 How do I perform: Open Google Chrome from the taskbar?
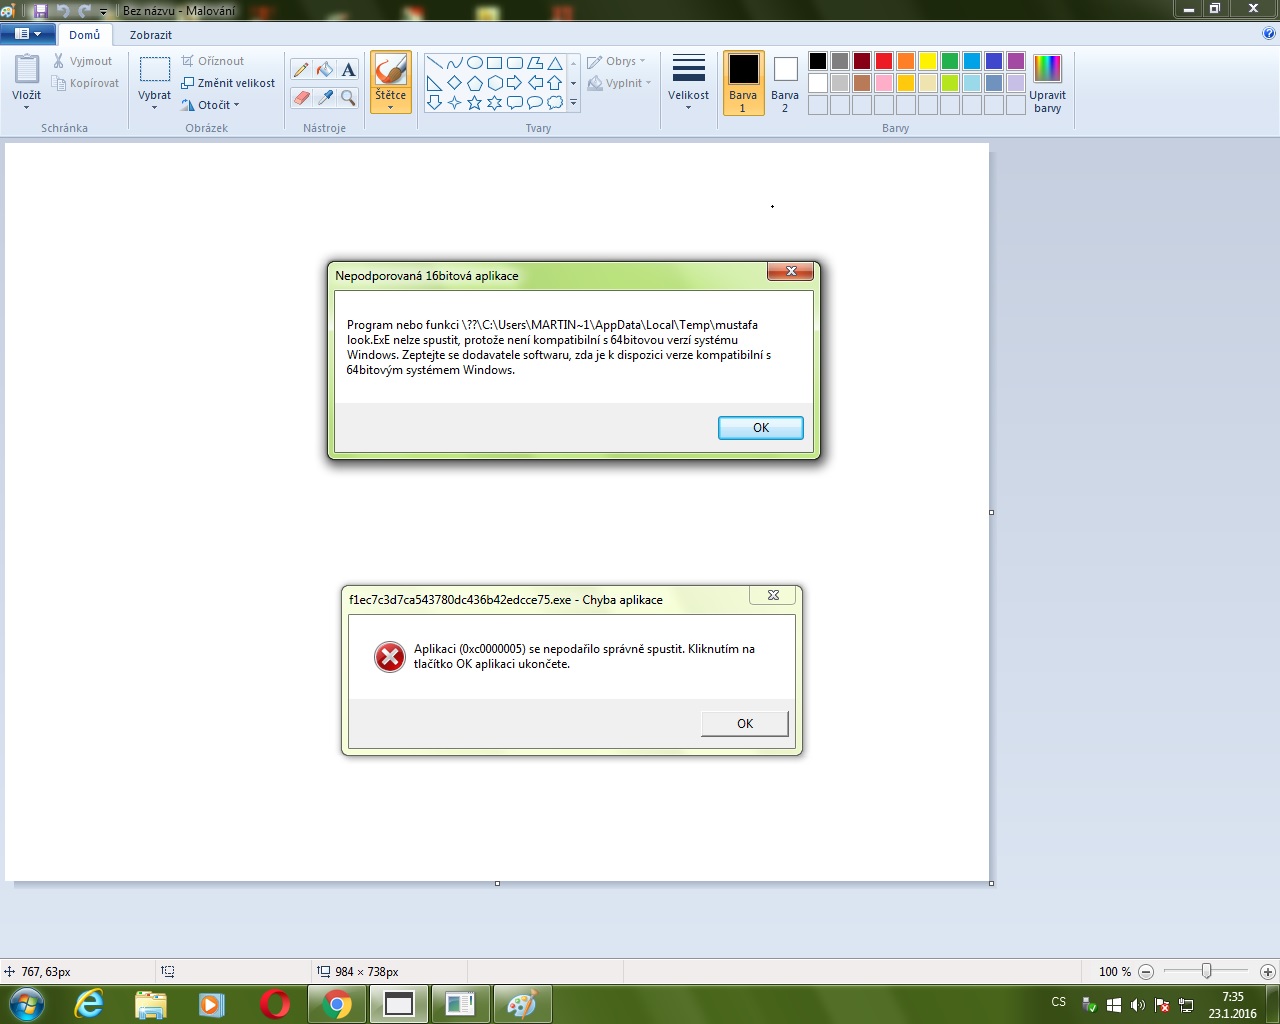coord(337,1004)
